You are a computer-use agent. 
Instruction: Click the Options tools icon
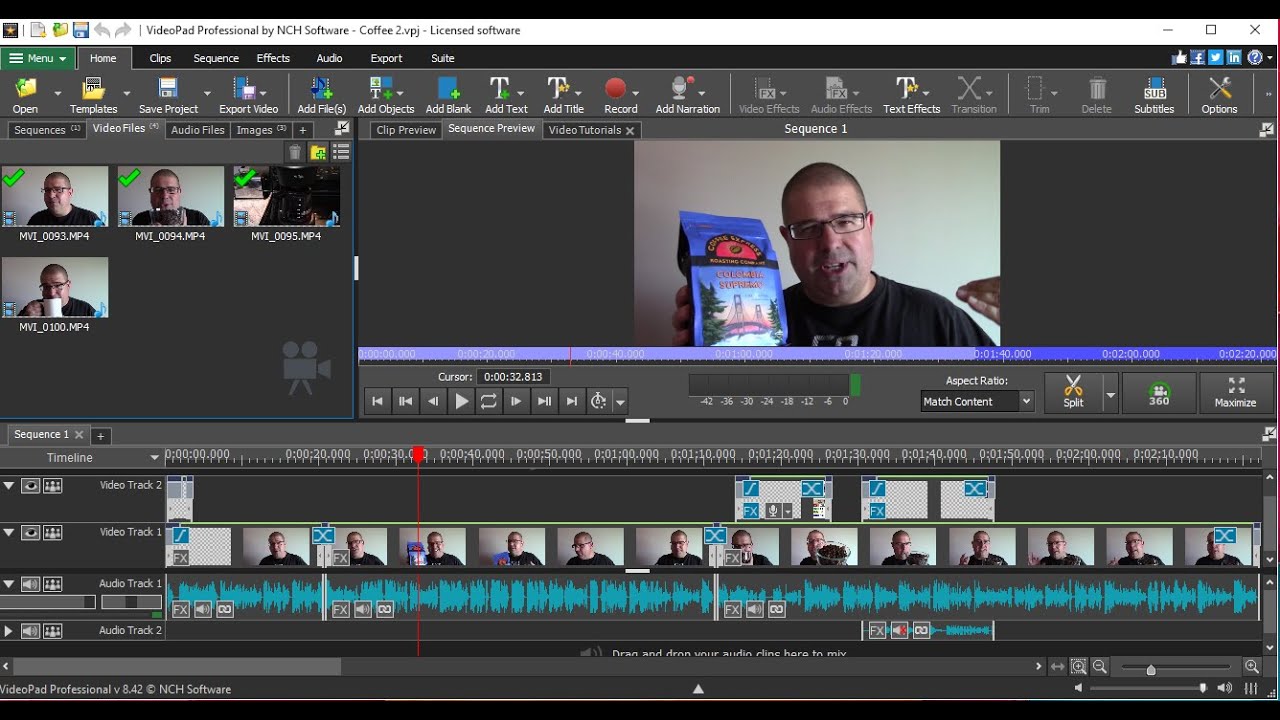[1219, 90]
